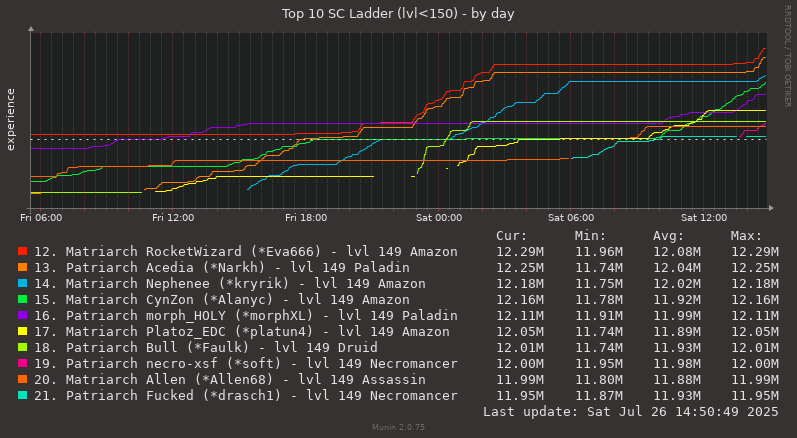Click CynZon's Avg value 11.92M
This screenshot has height=438, width=797.
point(677,299)
